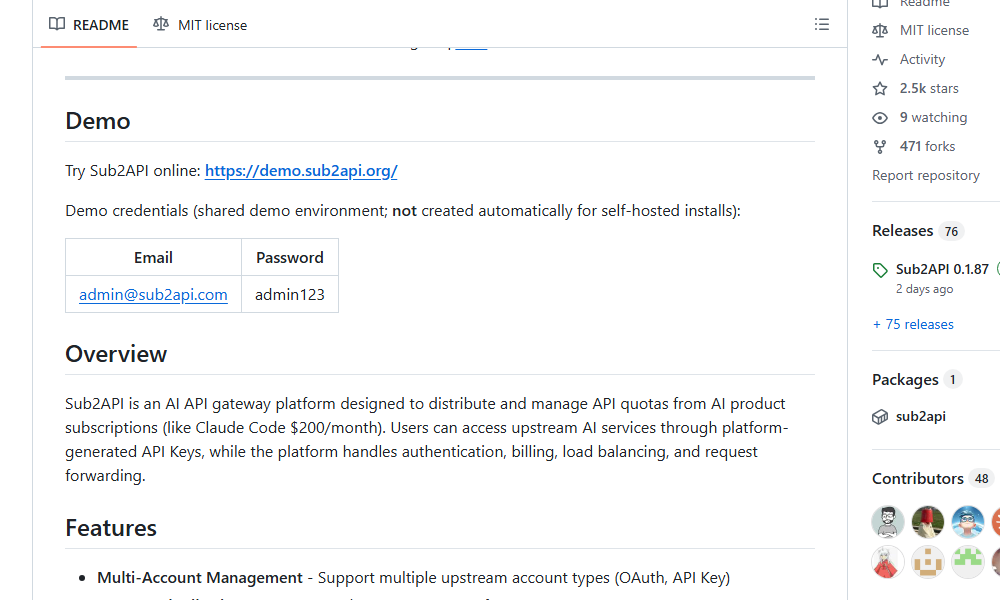This screenshot has width=1000, height=600.
Task: Open the '+ 75 releases' link
Action: (x=913, y=324)
